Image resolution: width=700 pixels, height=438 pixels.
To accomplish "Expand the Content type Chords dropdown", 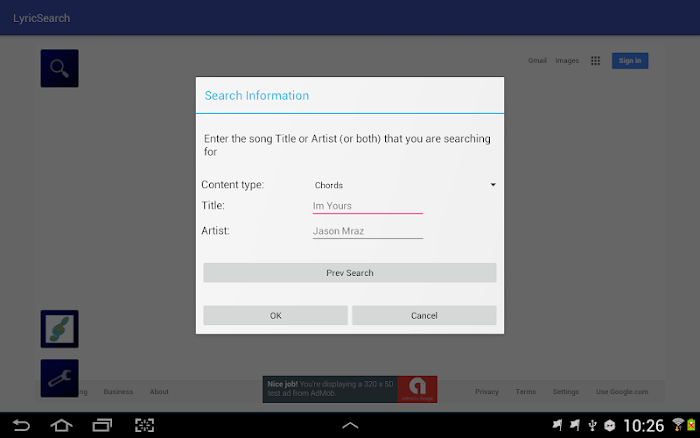I will pos(404,185).
